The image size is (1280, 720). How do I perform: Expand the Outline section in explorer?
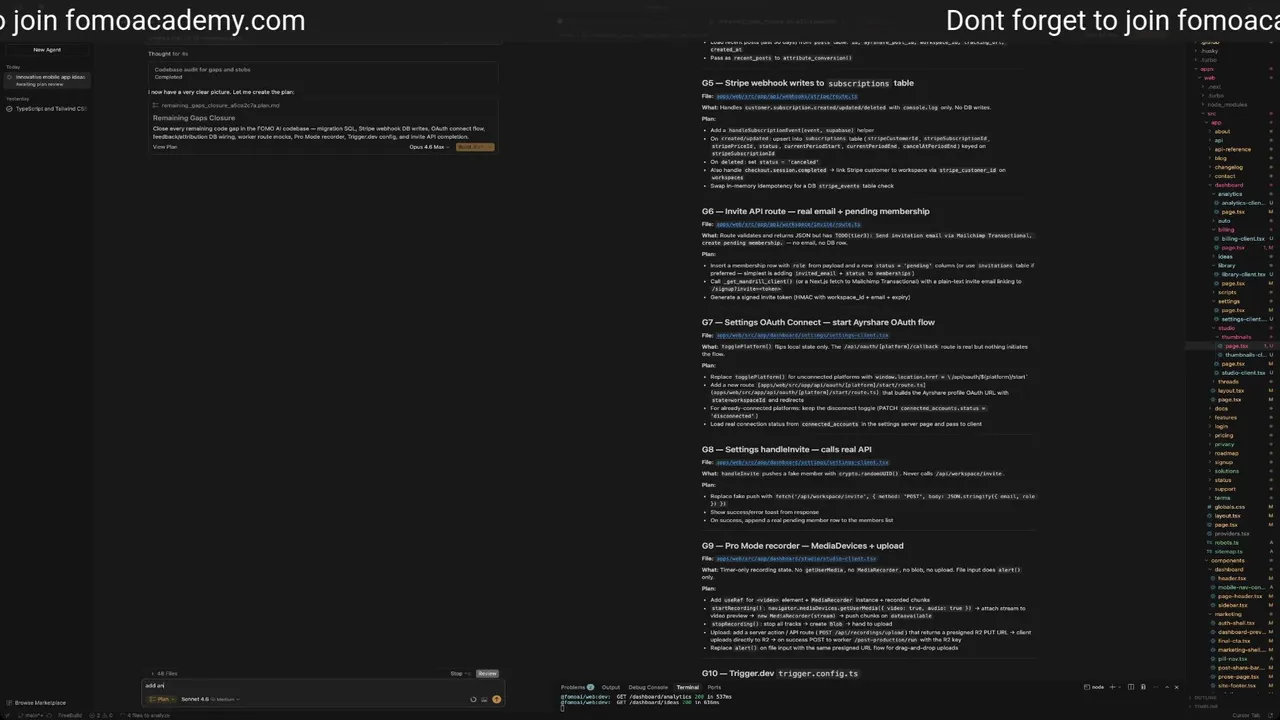[x=1205, y=697]
